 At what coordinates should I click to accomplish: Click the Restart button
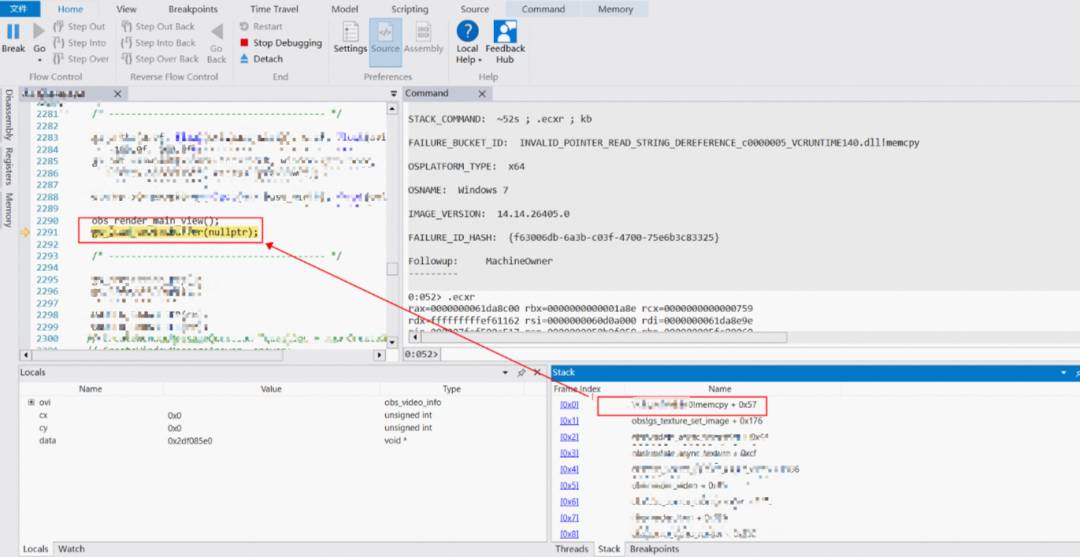261,26
